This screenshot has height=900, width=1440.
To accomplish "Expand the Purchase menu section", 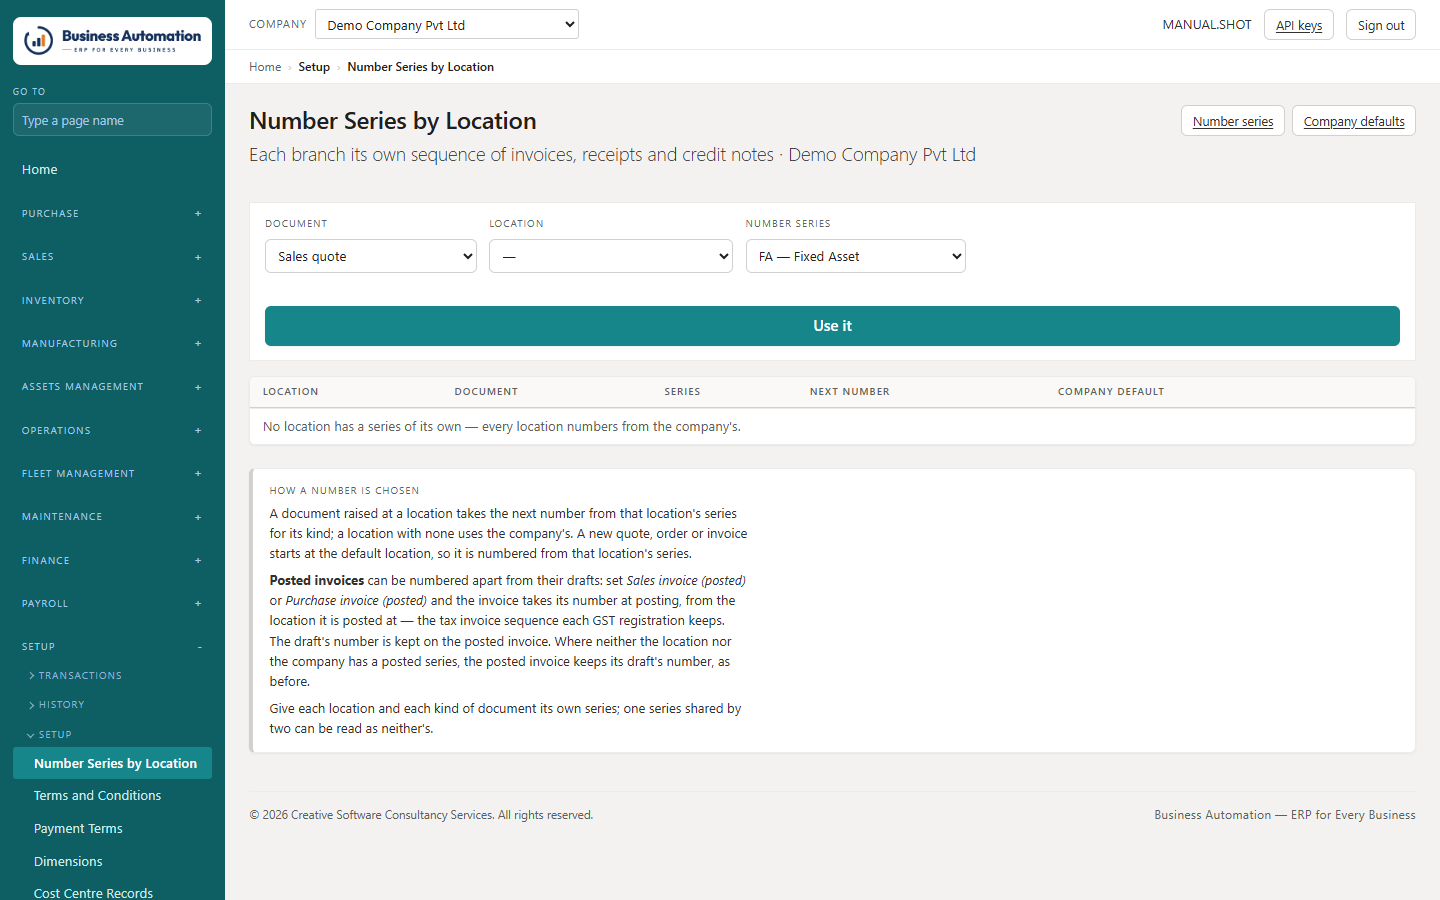I will [x=112, y=213].
